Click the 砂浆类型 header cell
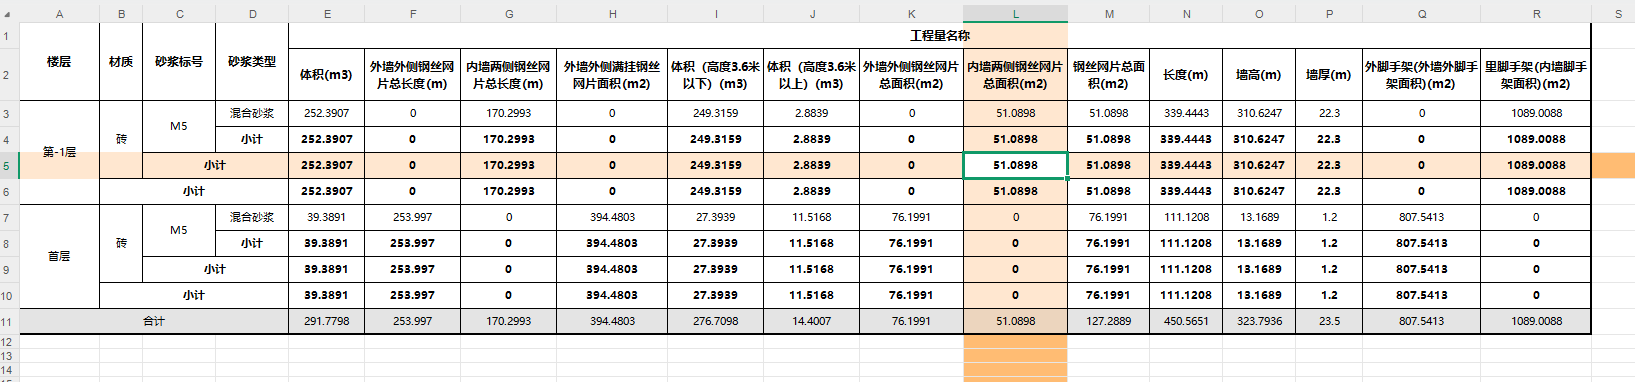This screenshot has height=382, width=1635. pyautogui.click(x=252, y=61)
